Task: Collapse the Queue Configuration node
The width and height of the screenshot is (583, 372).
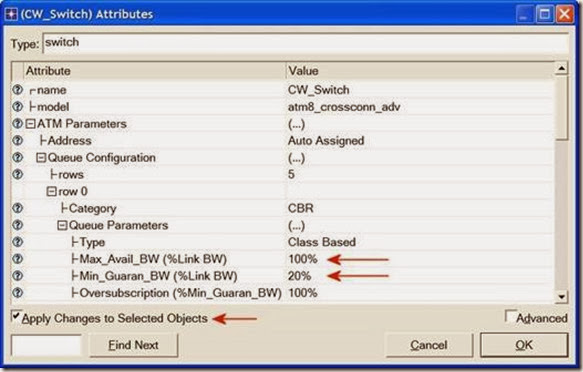Action: point(41,158)
